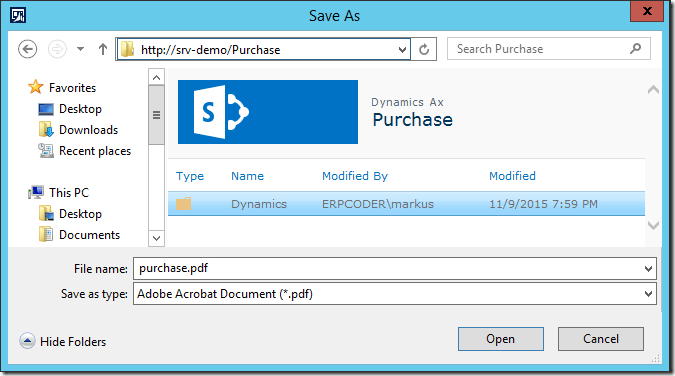This screenshot has width=675, height=376.
Task: Click the search magnifier icon
Action: click(x=635, y=49)
